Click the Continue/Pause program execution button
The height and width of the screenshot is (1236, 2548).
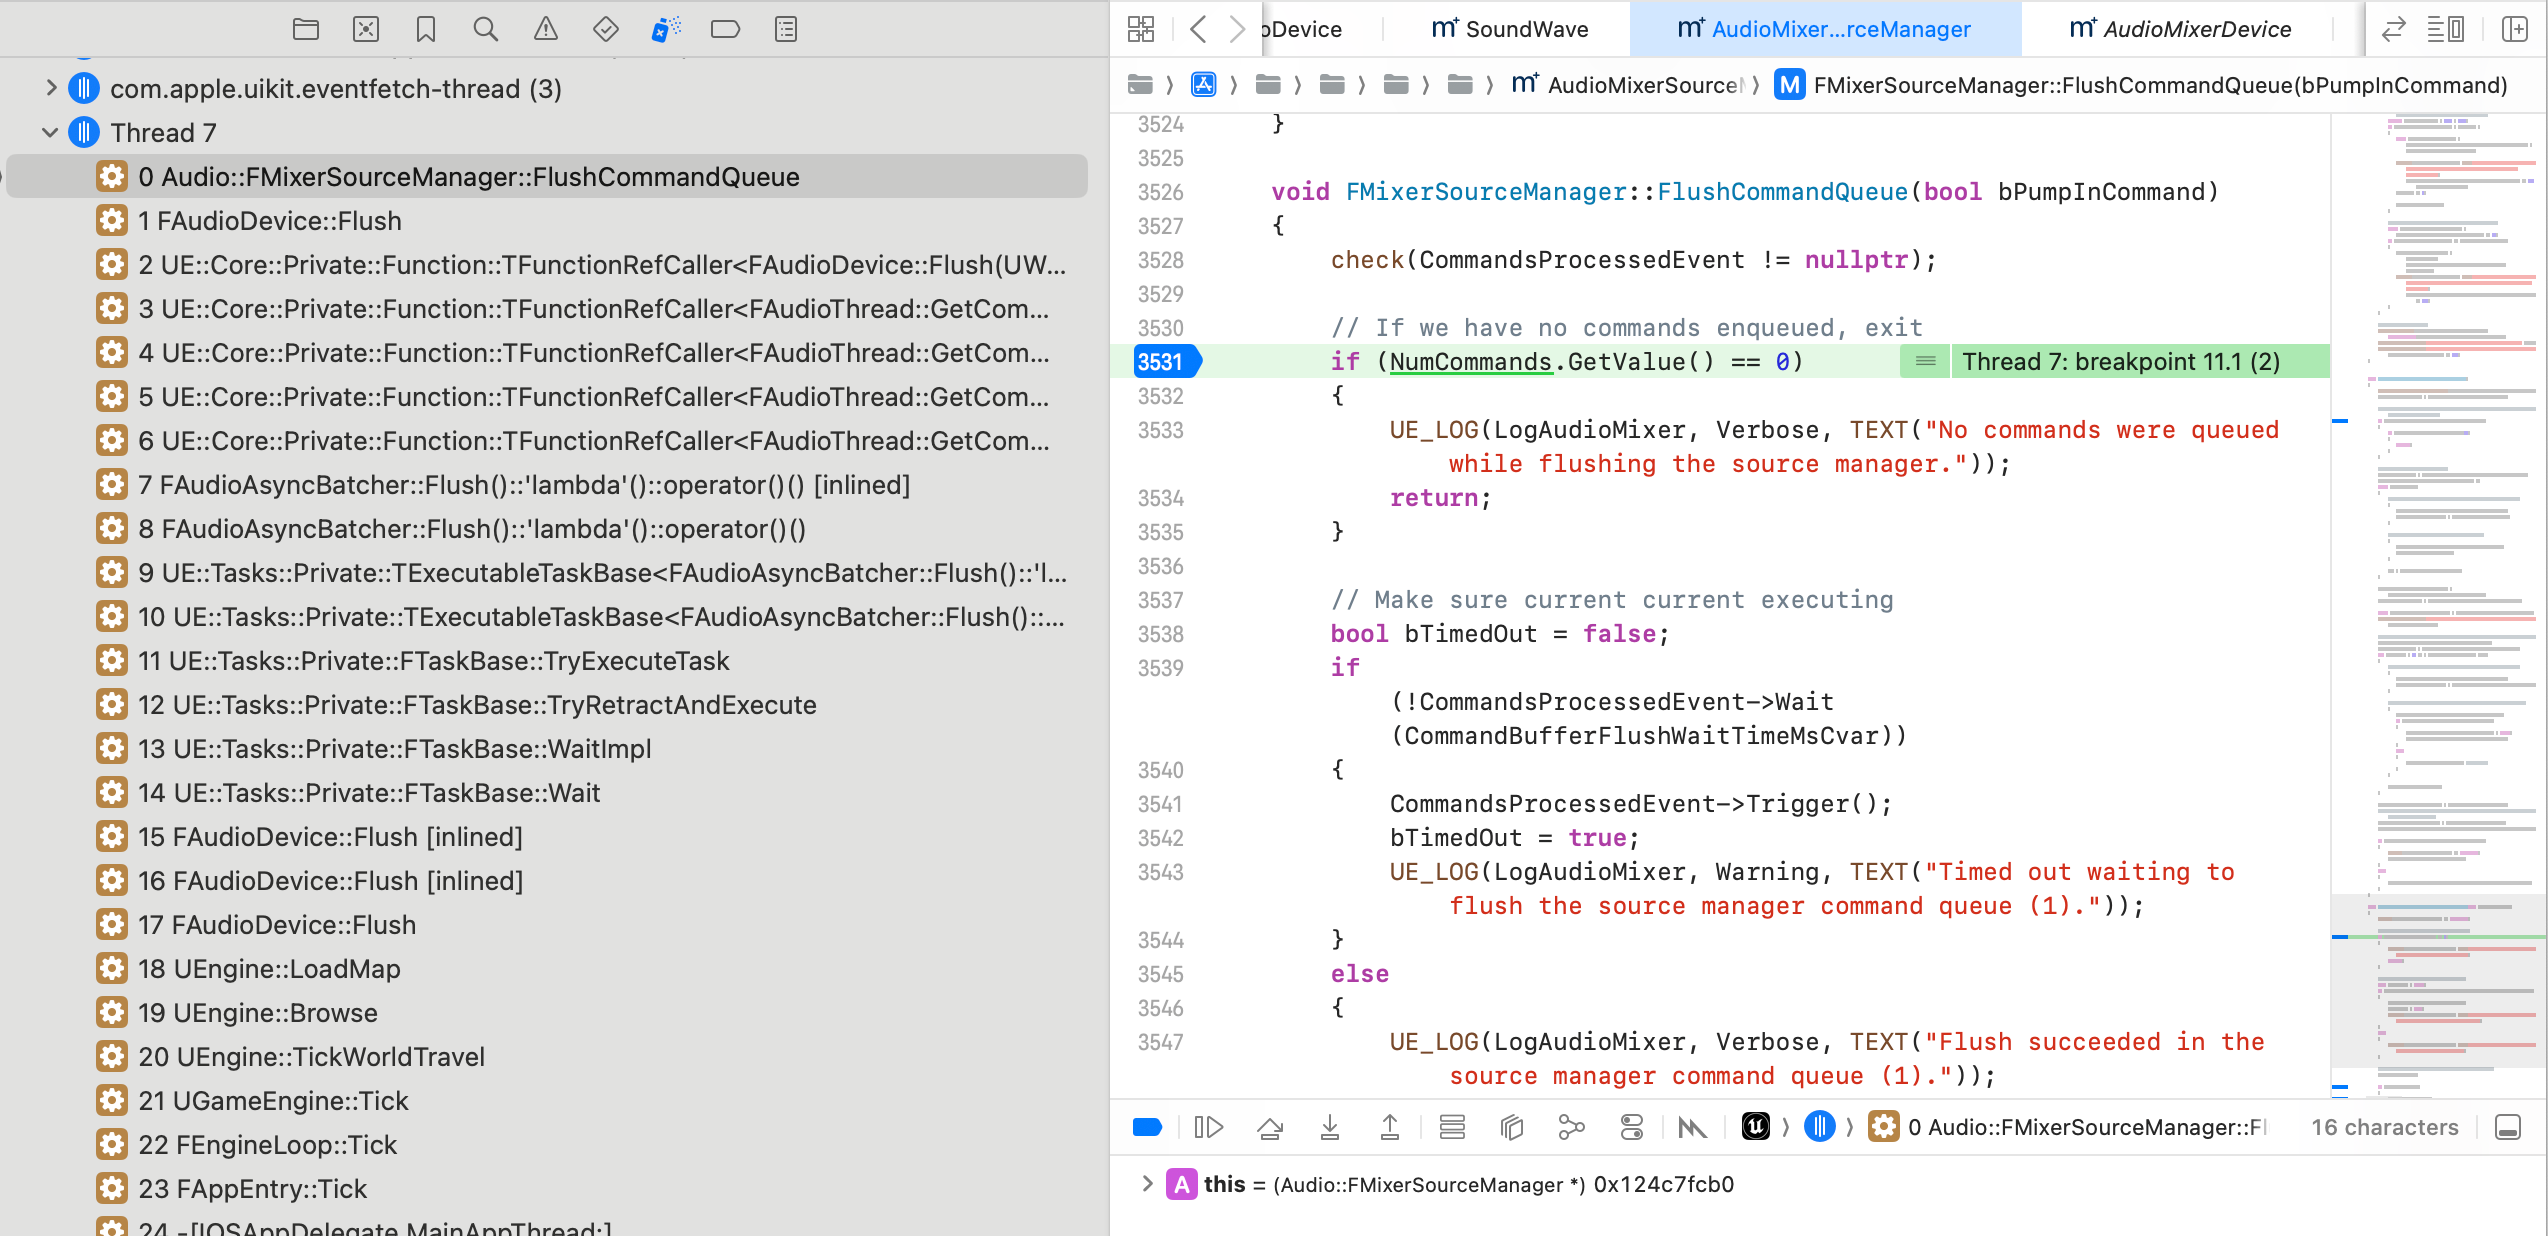(1208, 1128)
